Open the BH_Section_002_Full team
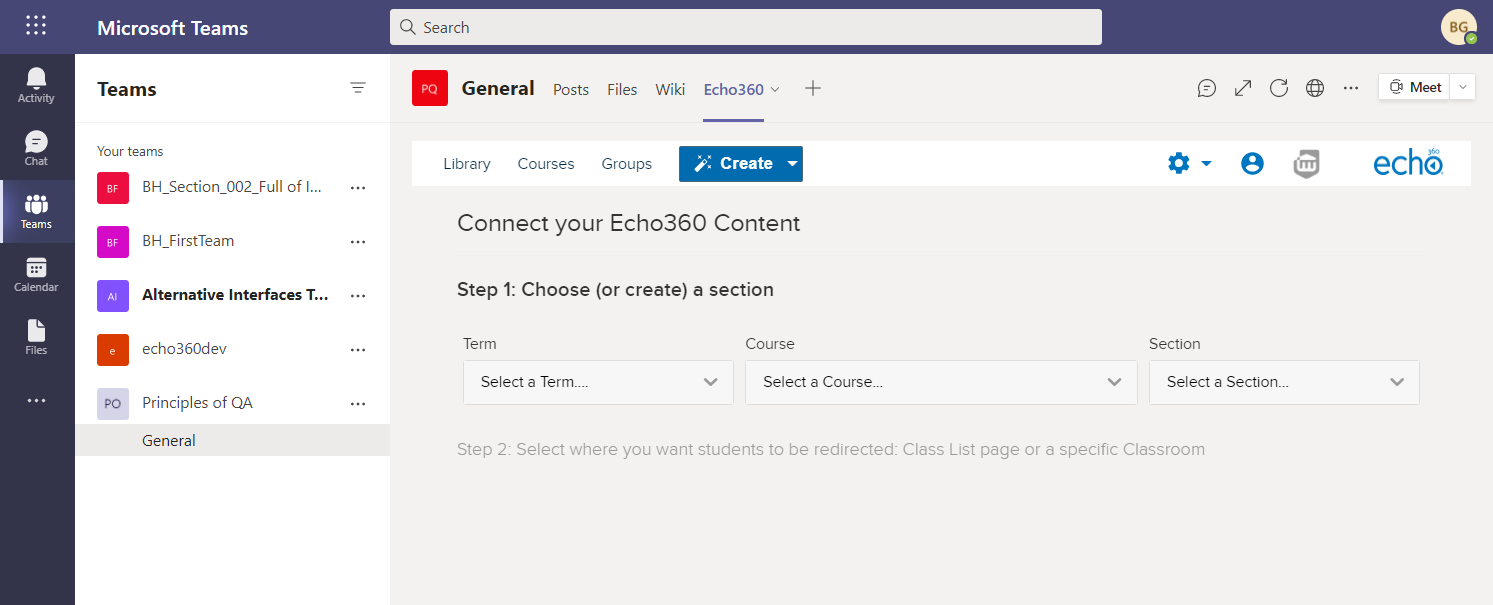This screenshot has width=1493, height=605. tap(232, 187)
